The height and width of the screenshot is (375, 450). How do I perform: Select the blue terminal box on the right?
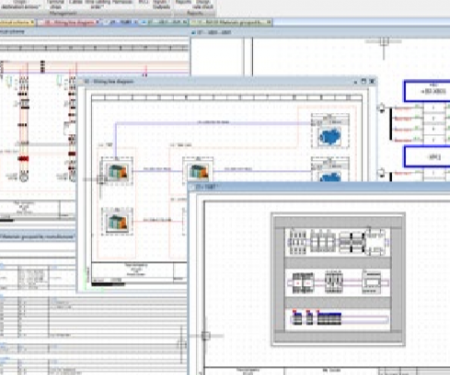click(427, 91)
